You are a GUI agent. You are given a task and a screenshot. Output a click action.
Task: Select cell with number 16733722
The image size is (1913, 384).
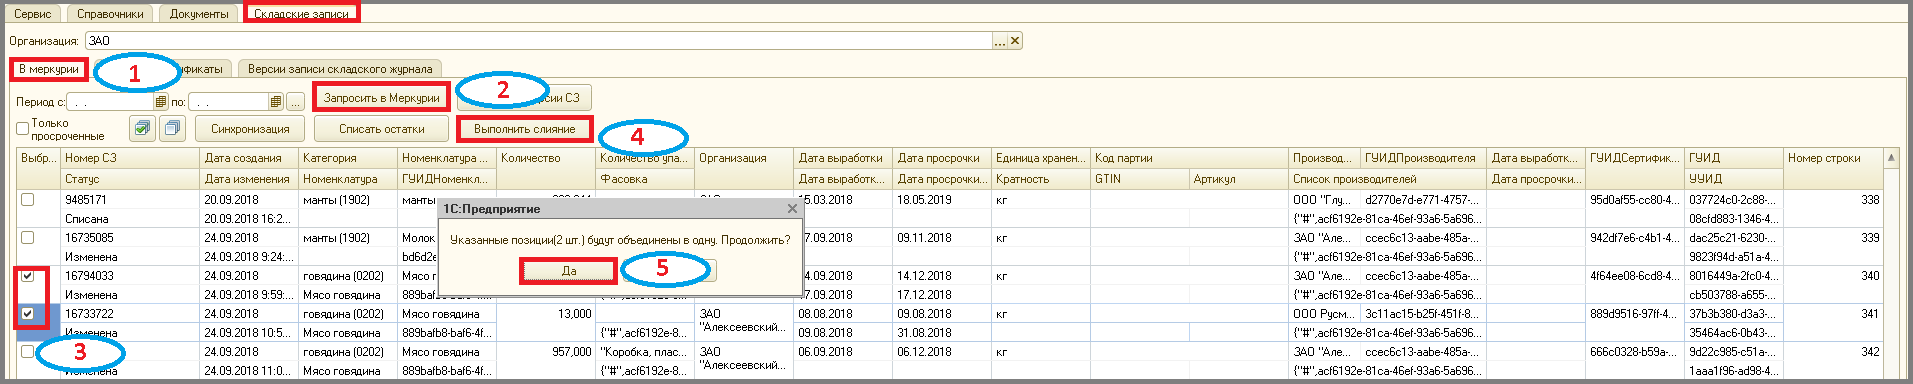[x=131, y=314]
